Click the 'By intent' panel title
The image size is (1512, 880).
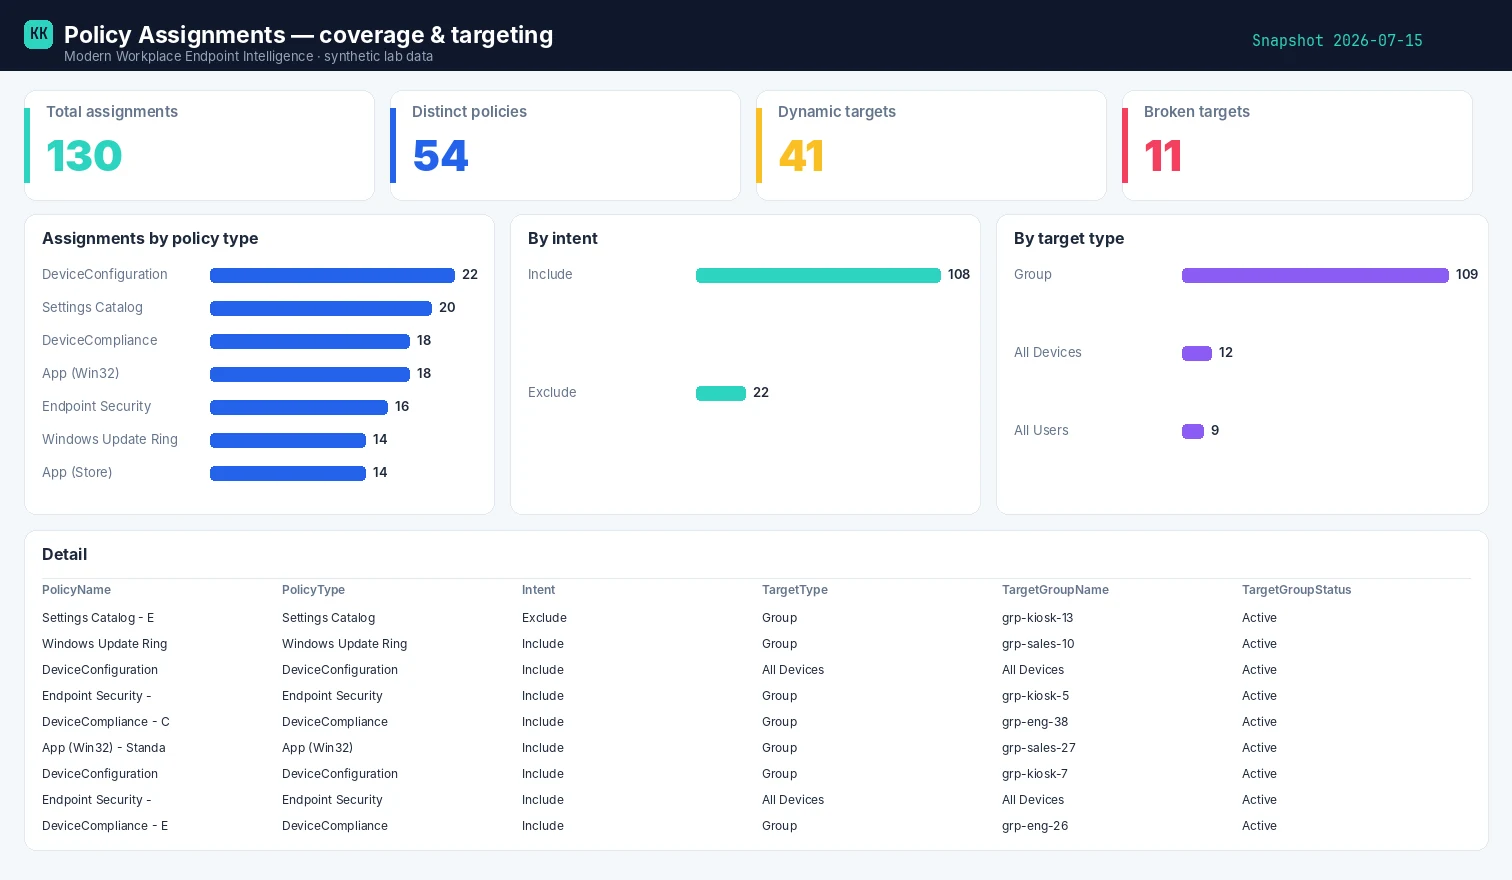pos(563,238)
